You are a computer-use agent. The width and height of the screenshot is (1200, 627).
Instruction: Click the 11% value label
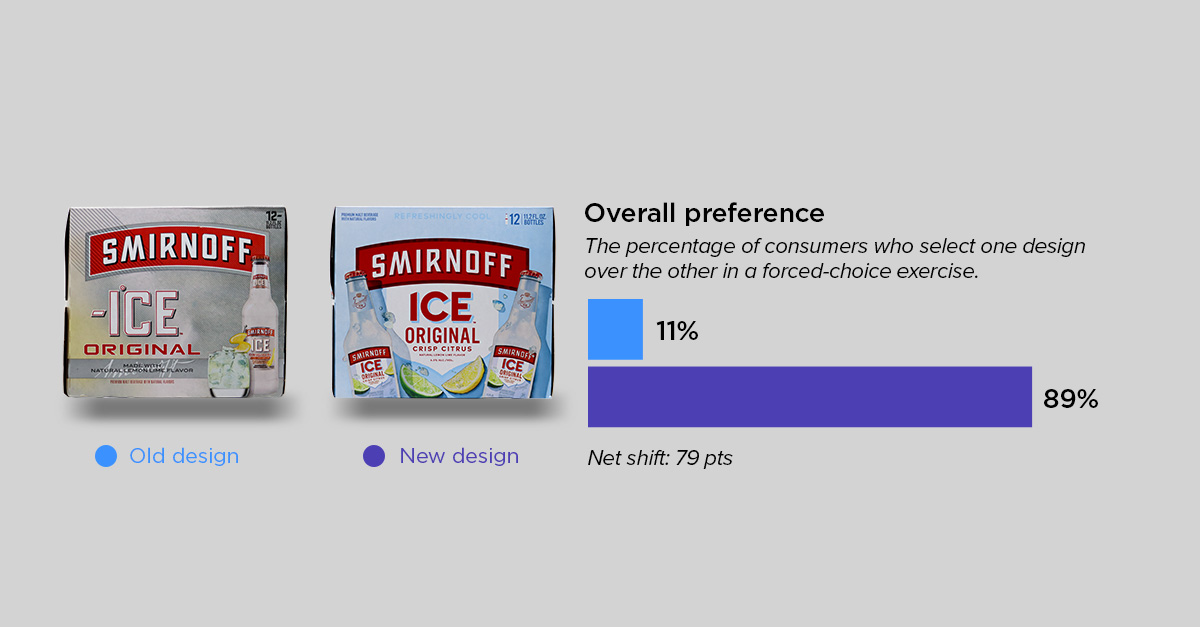(x=677, y=331)
